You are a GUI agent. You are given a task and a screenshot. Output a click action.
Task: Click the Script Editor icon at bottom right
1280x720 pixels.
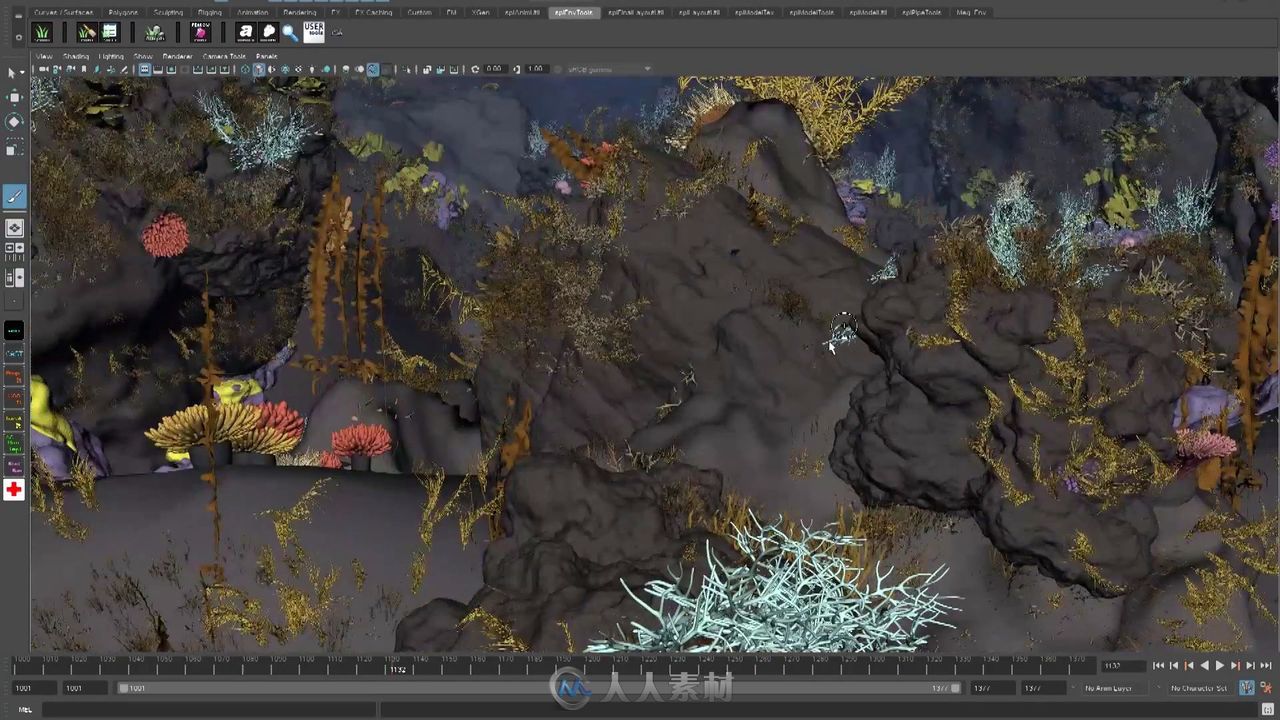(1267, 709)
